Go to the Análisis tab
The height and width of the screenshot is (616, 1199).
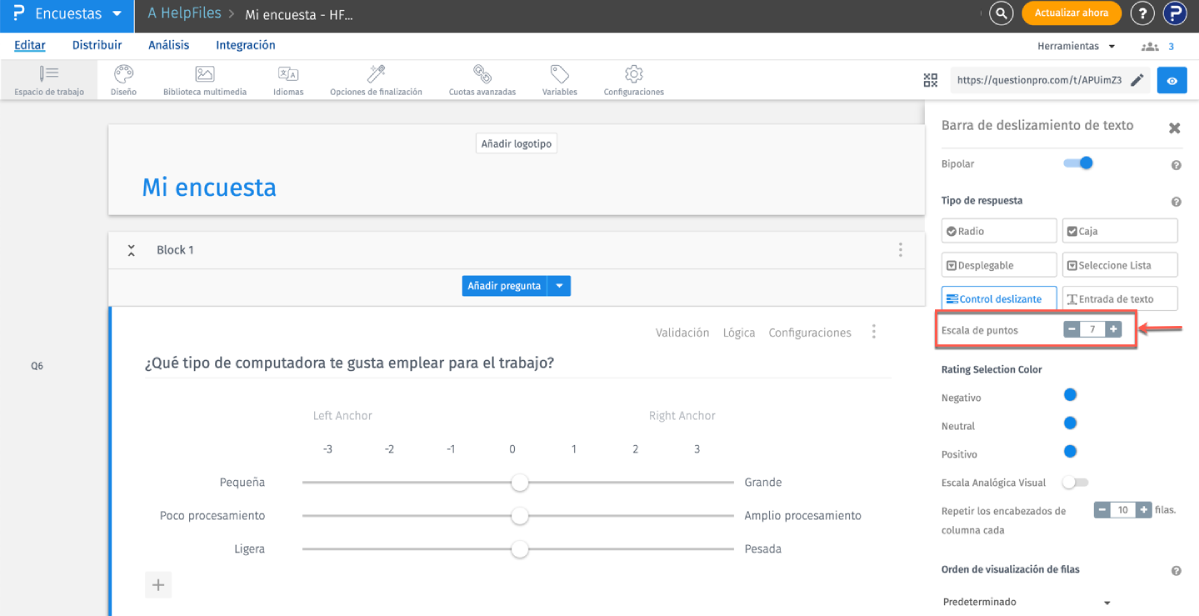pos(169,45)
